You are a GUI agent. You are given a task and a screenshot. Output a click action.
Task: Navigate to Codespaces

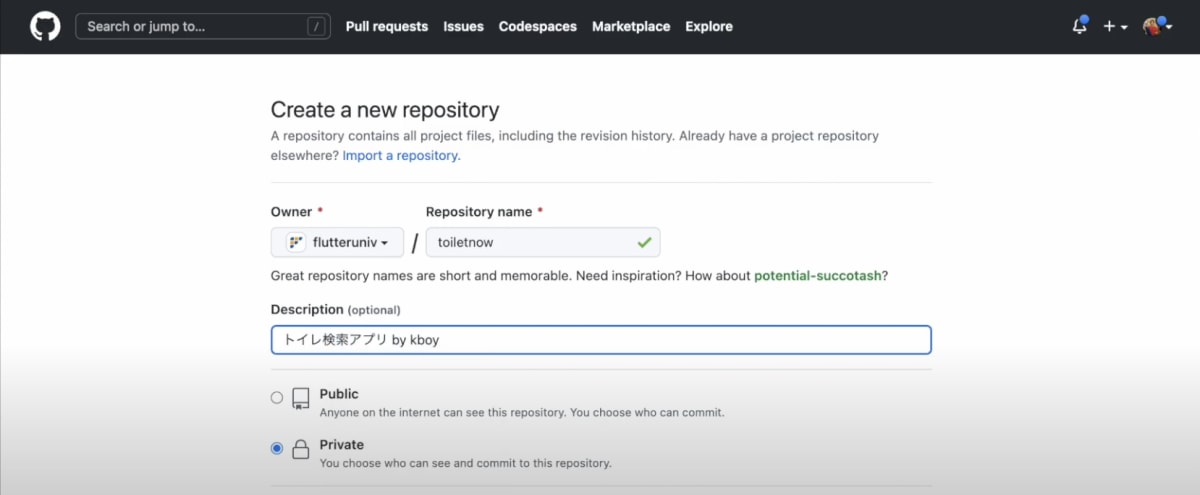point(537,27)
